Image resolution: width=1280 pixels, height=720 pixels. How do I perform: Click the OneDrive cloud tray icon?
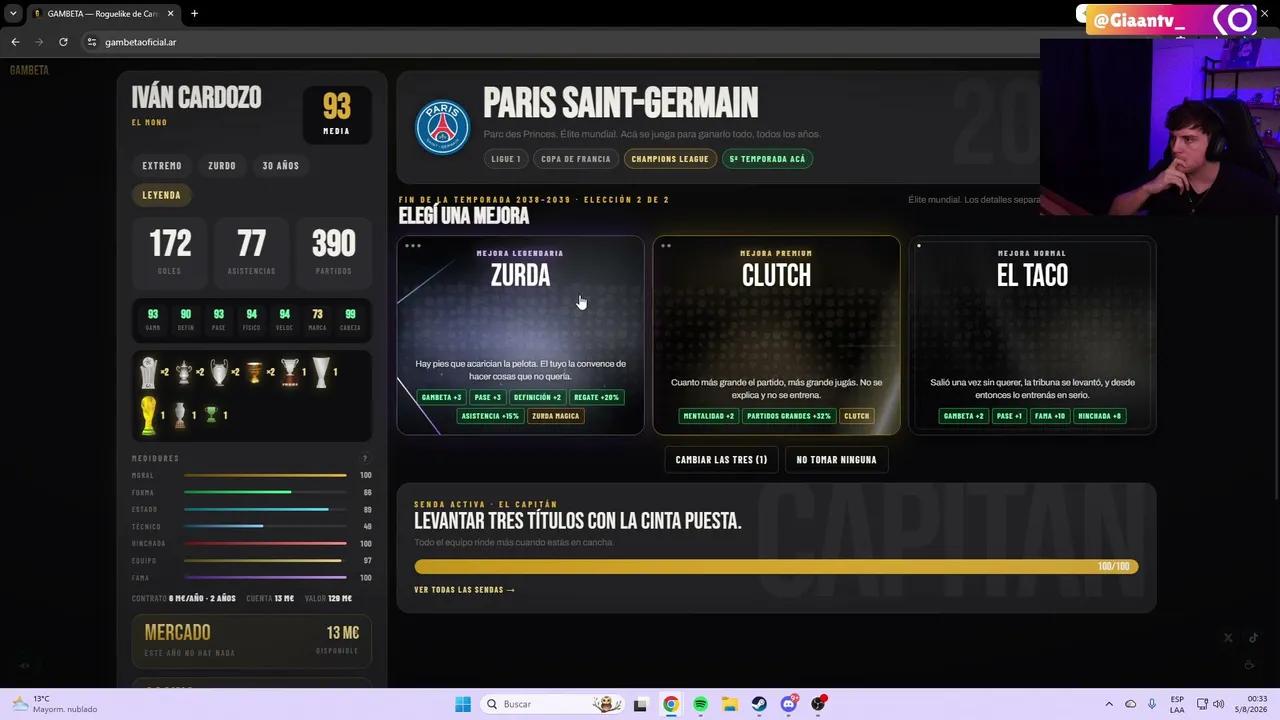1130,704
